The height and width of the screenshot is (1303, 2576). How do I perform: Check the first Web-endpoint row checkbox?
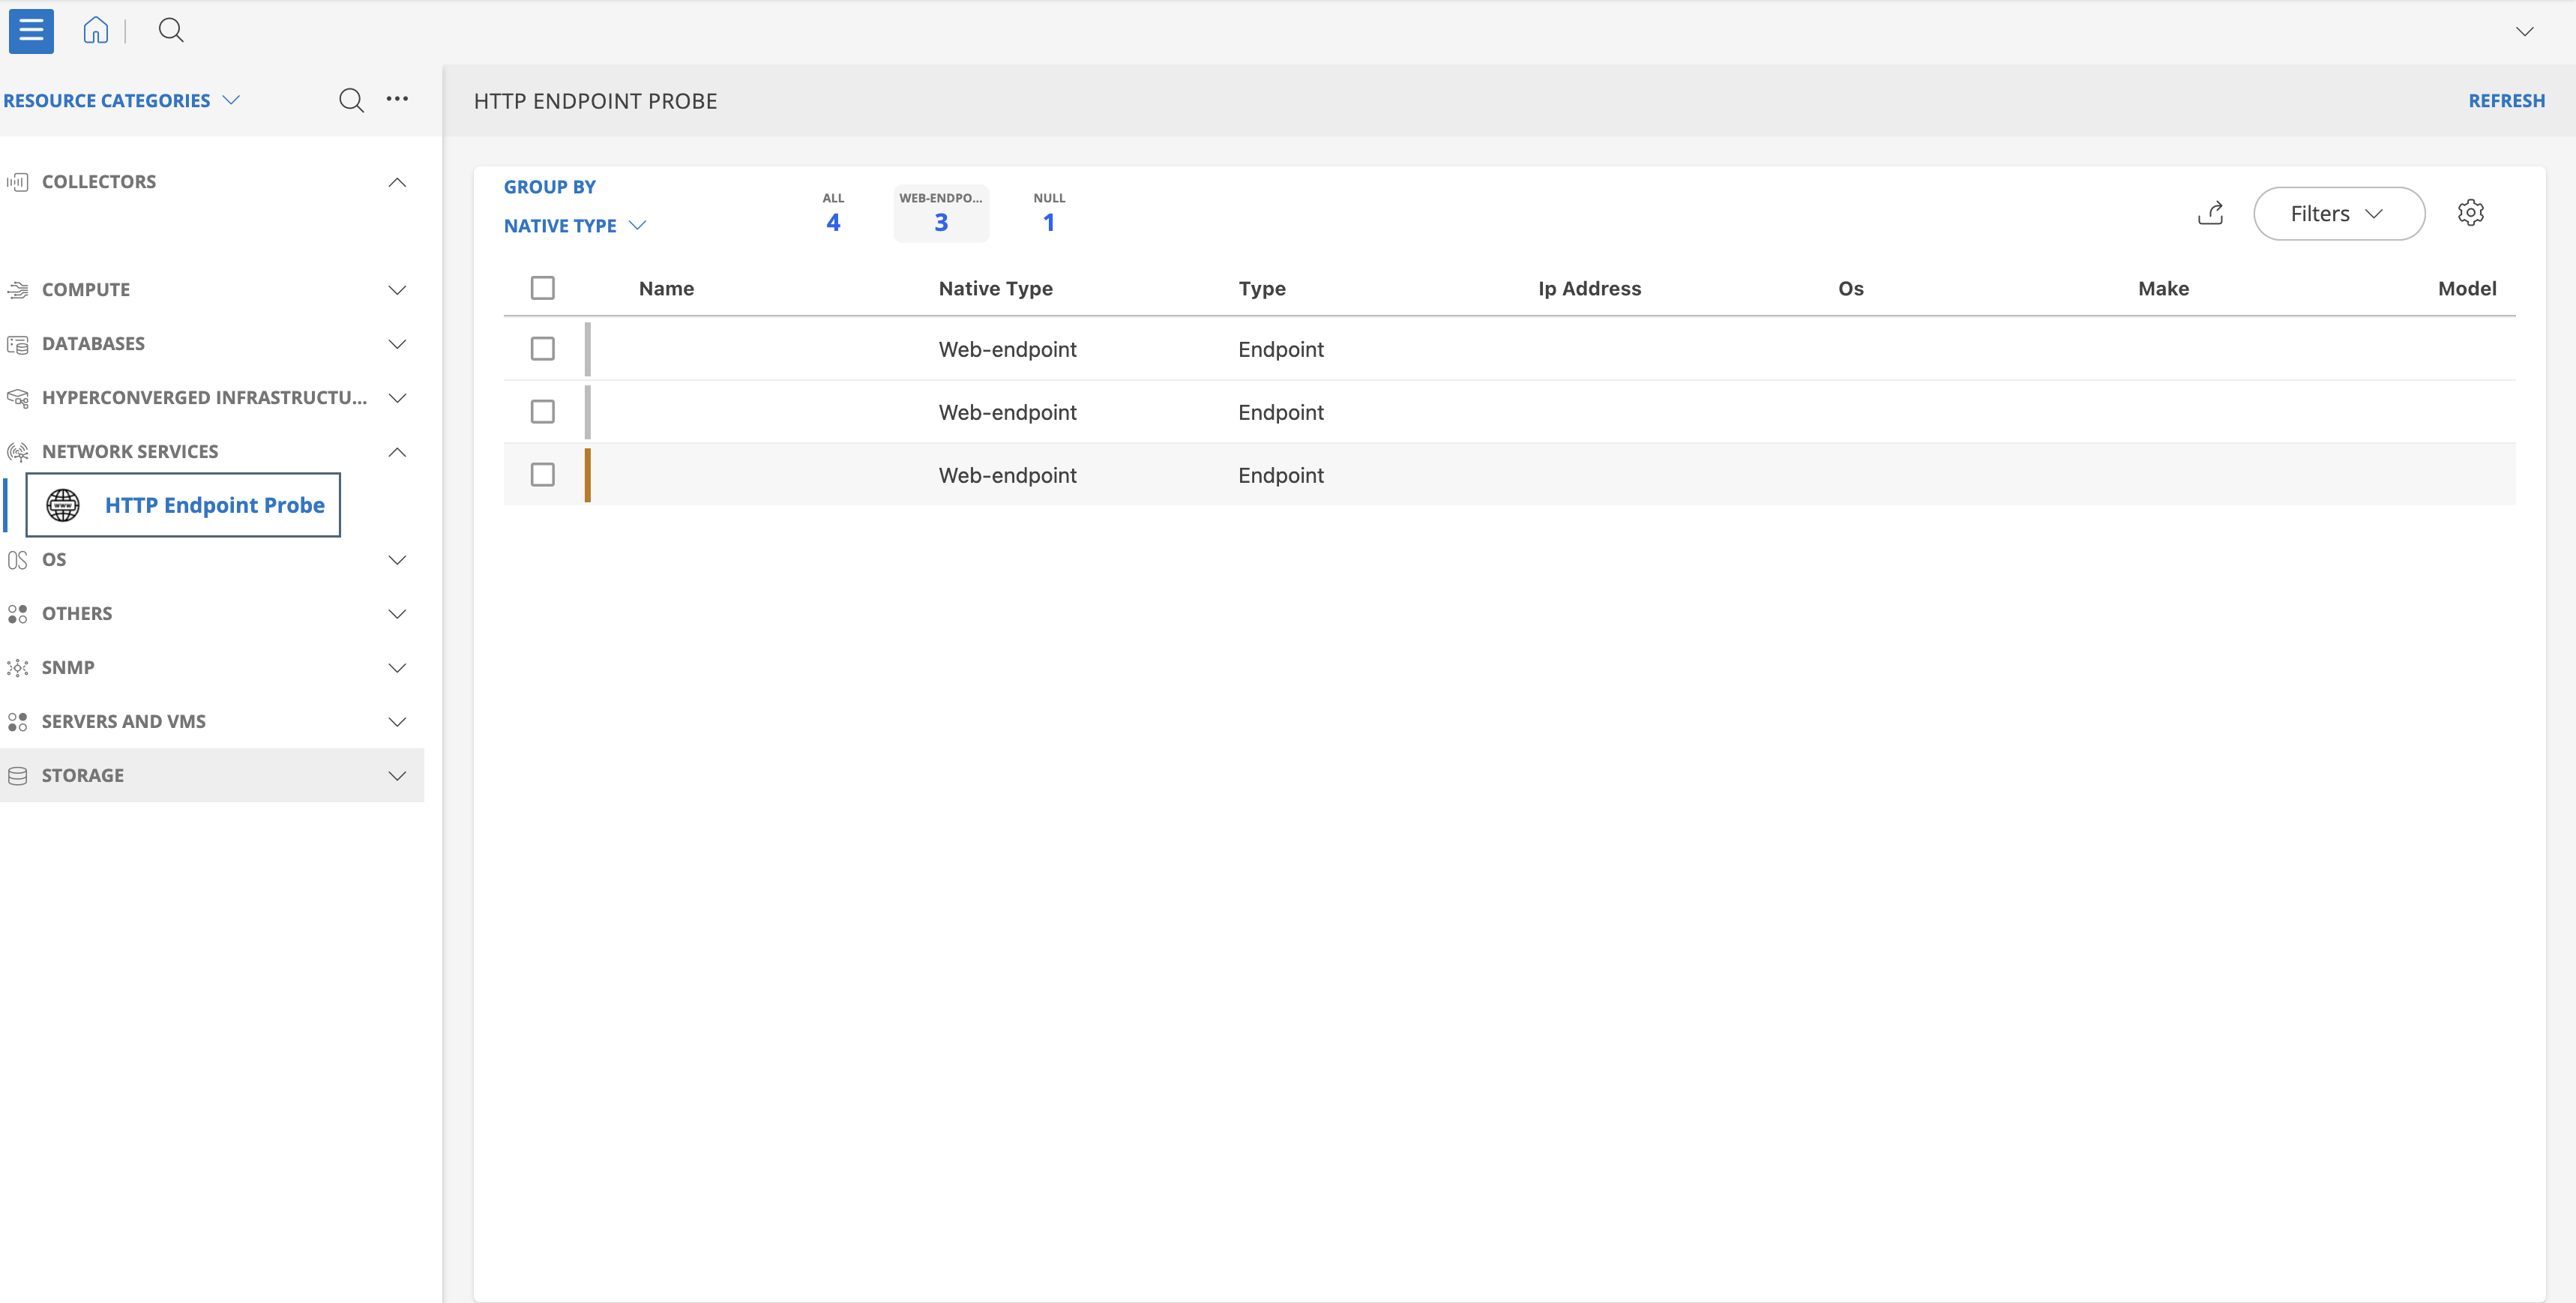coord(542,349)
